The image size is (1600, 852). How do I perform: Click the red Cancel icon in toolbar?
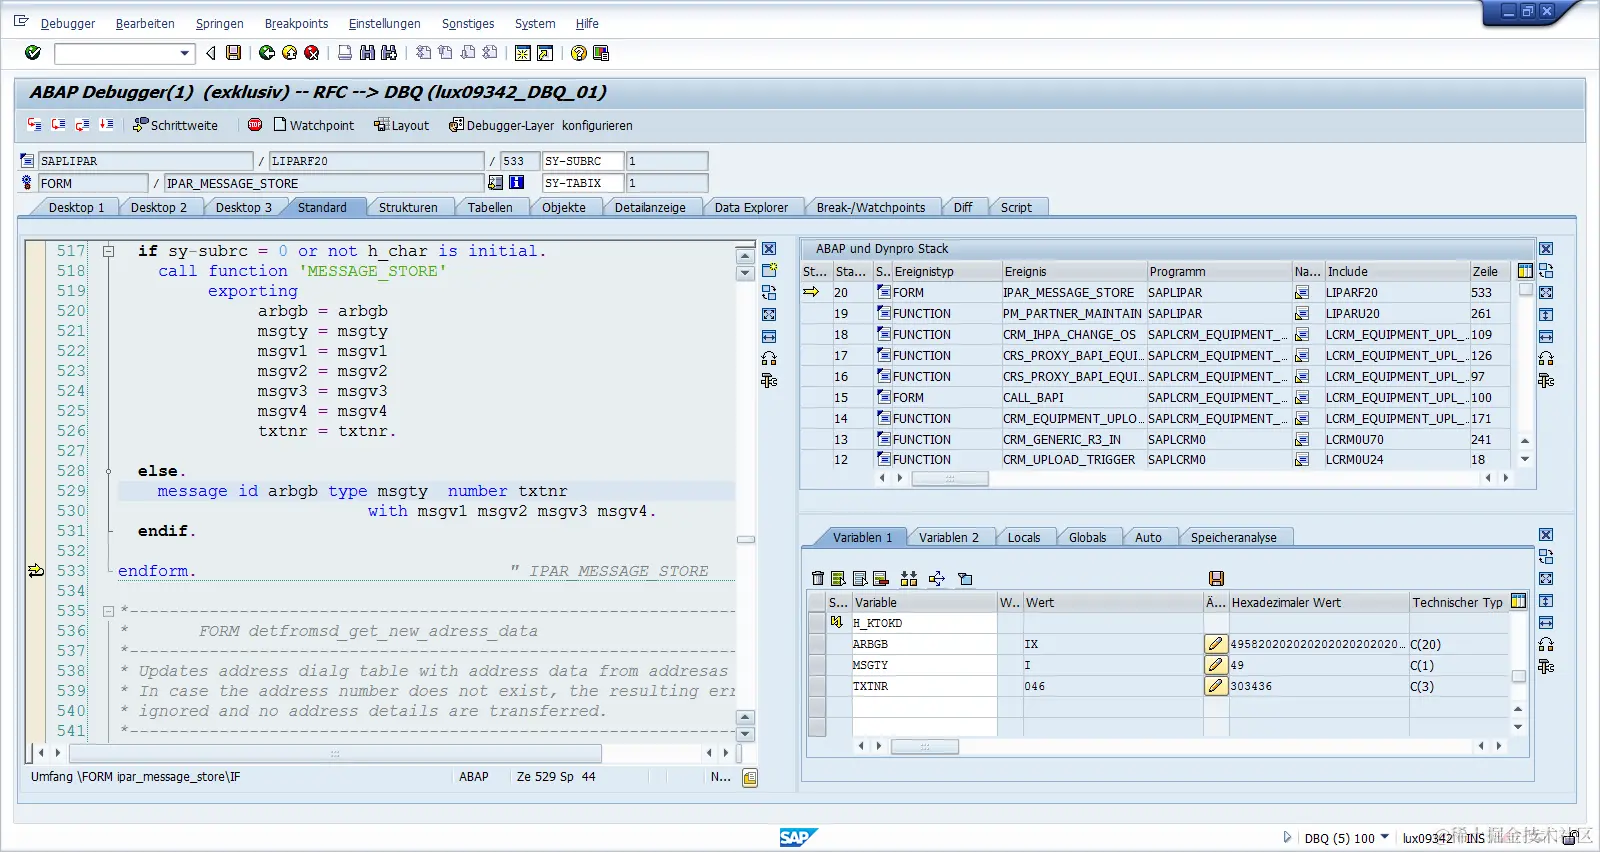pyautogui.click(x=312, y=53)
